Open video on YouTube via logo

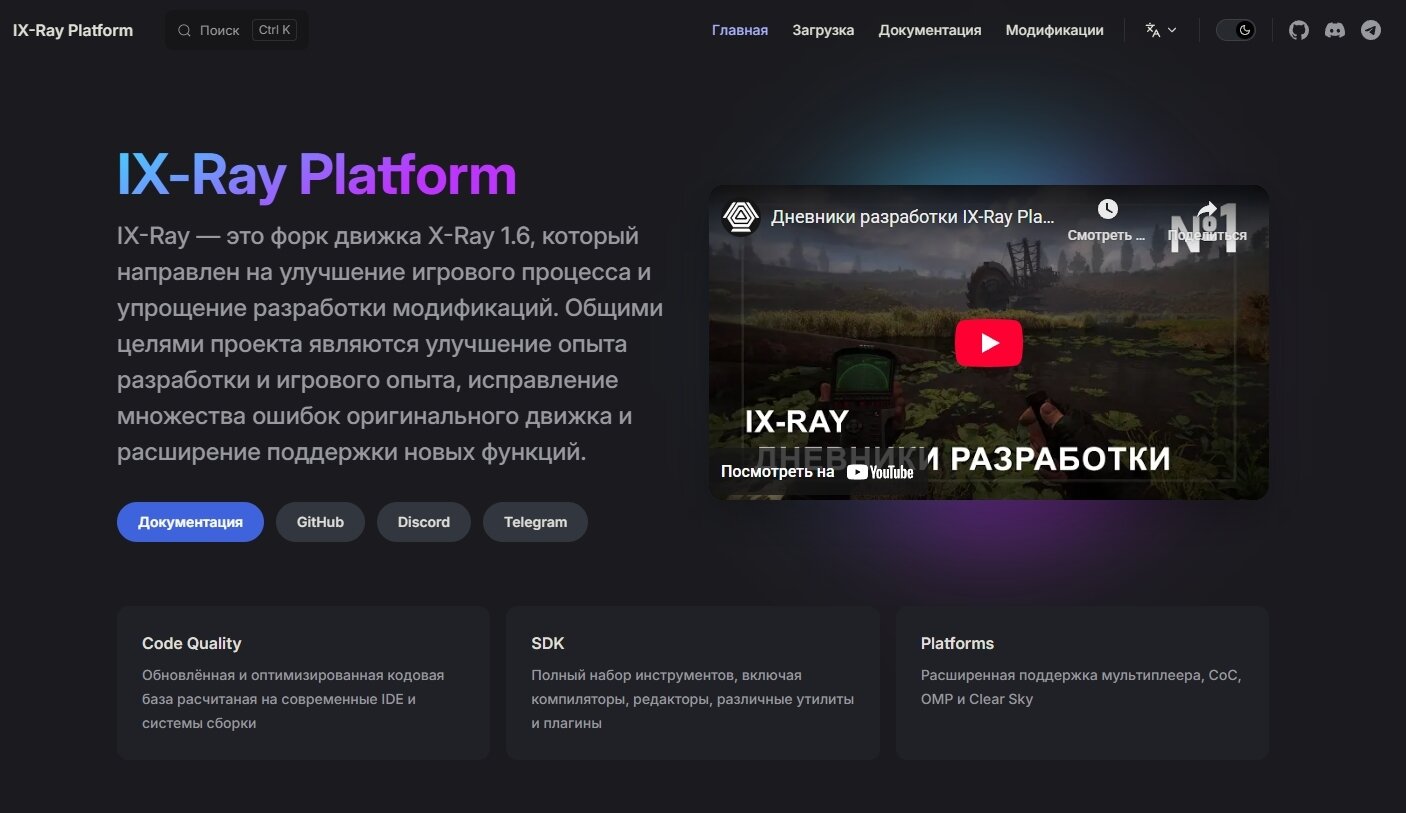[x=880, y=472]
